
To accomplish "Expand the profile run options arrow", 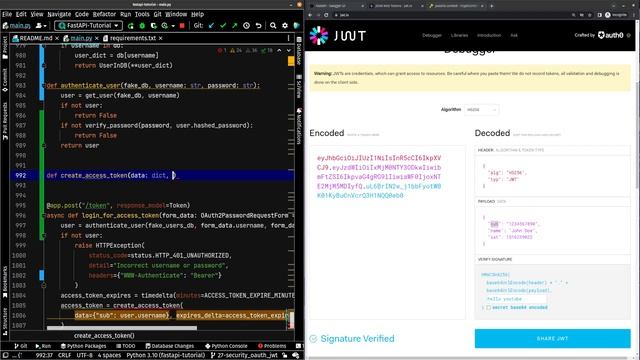I will [x=173, y=26].
